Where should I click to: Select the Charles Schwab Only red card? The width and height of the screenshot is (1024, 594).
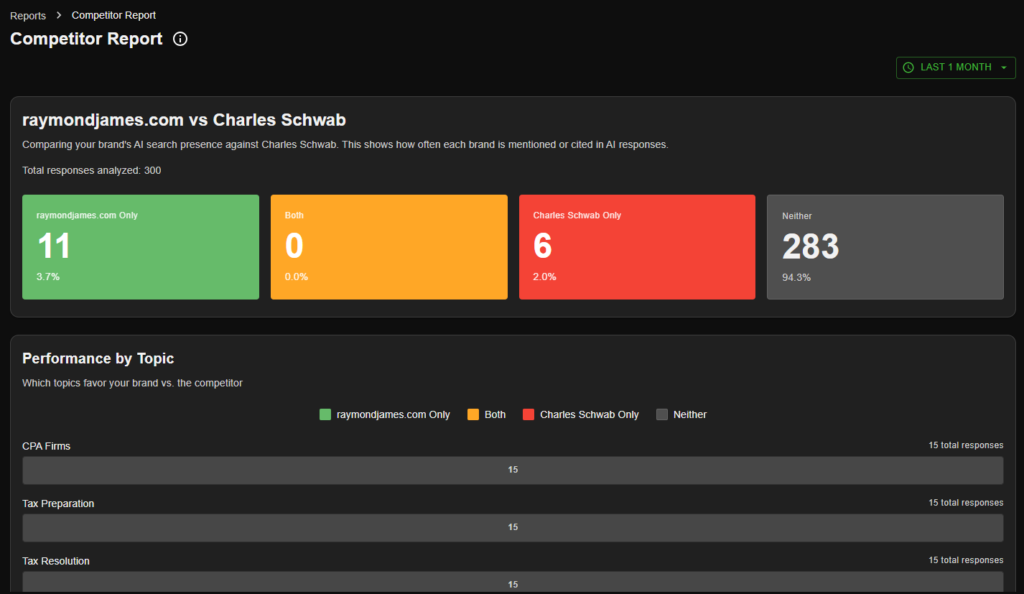[x=637, y=247]
